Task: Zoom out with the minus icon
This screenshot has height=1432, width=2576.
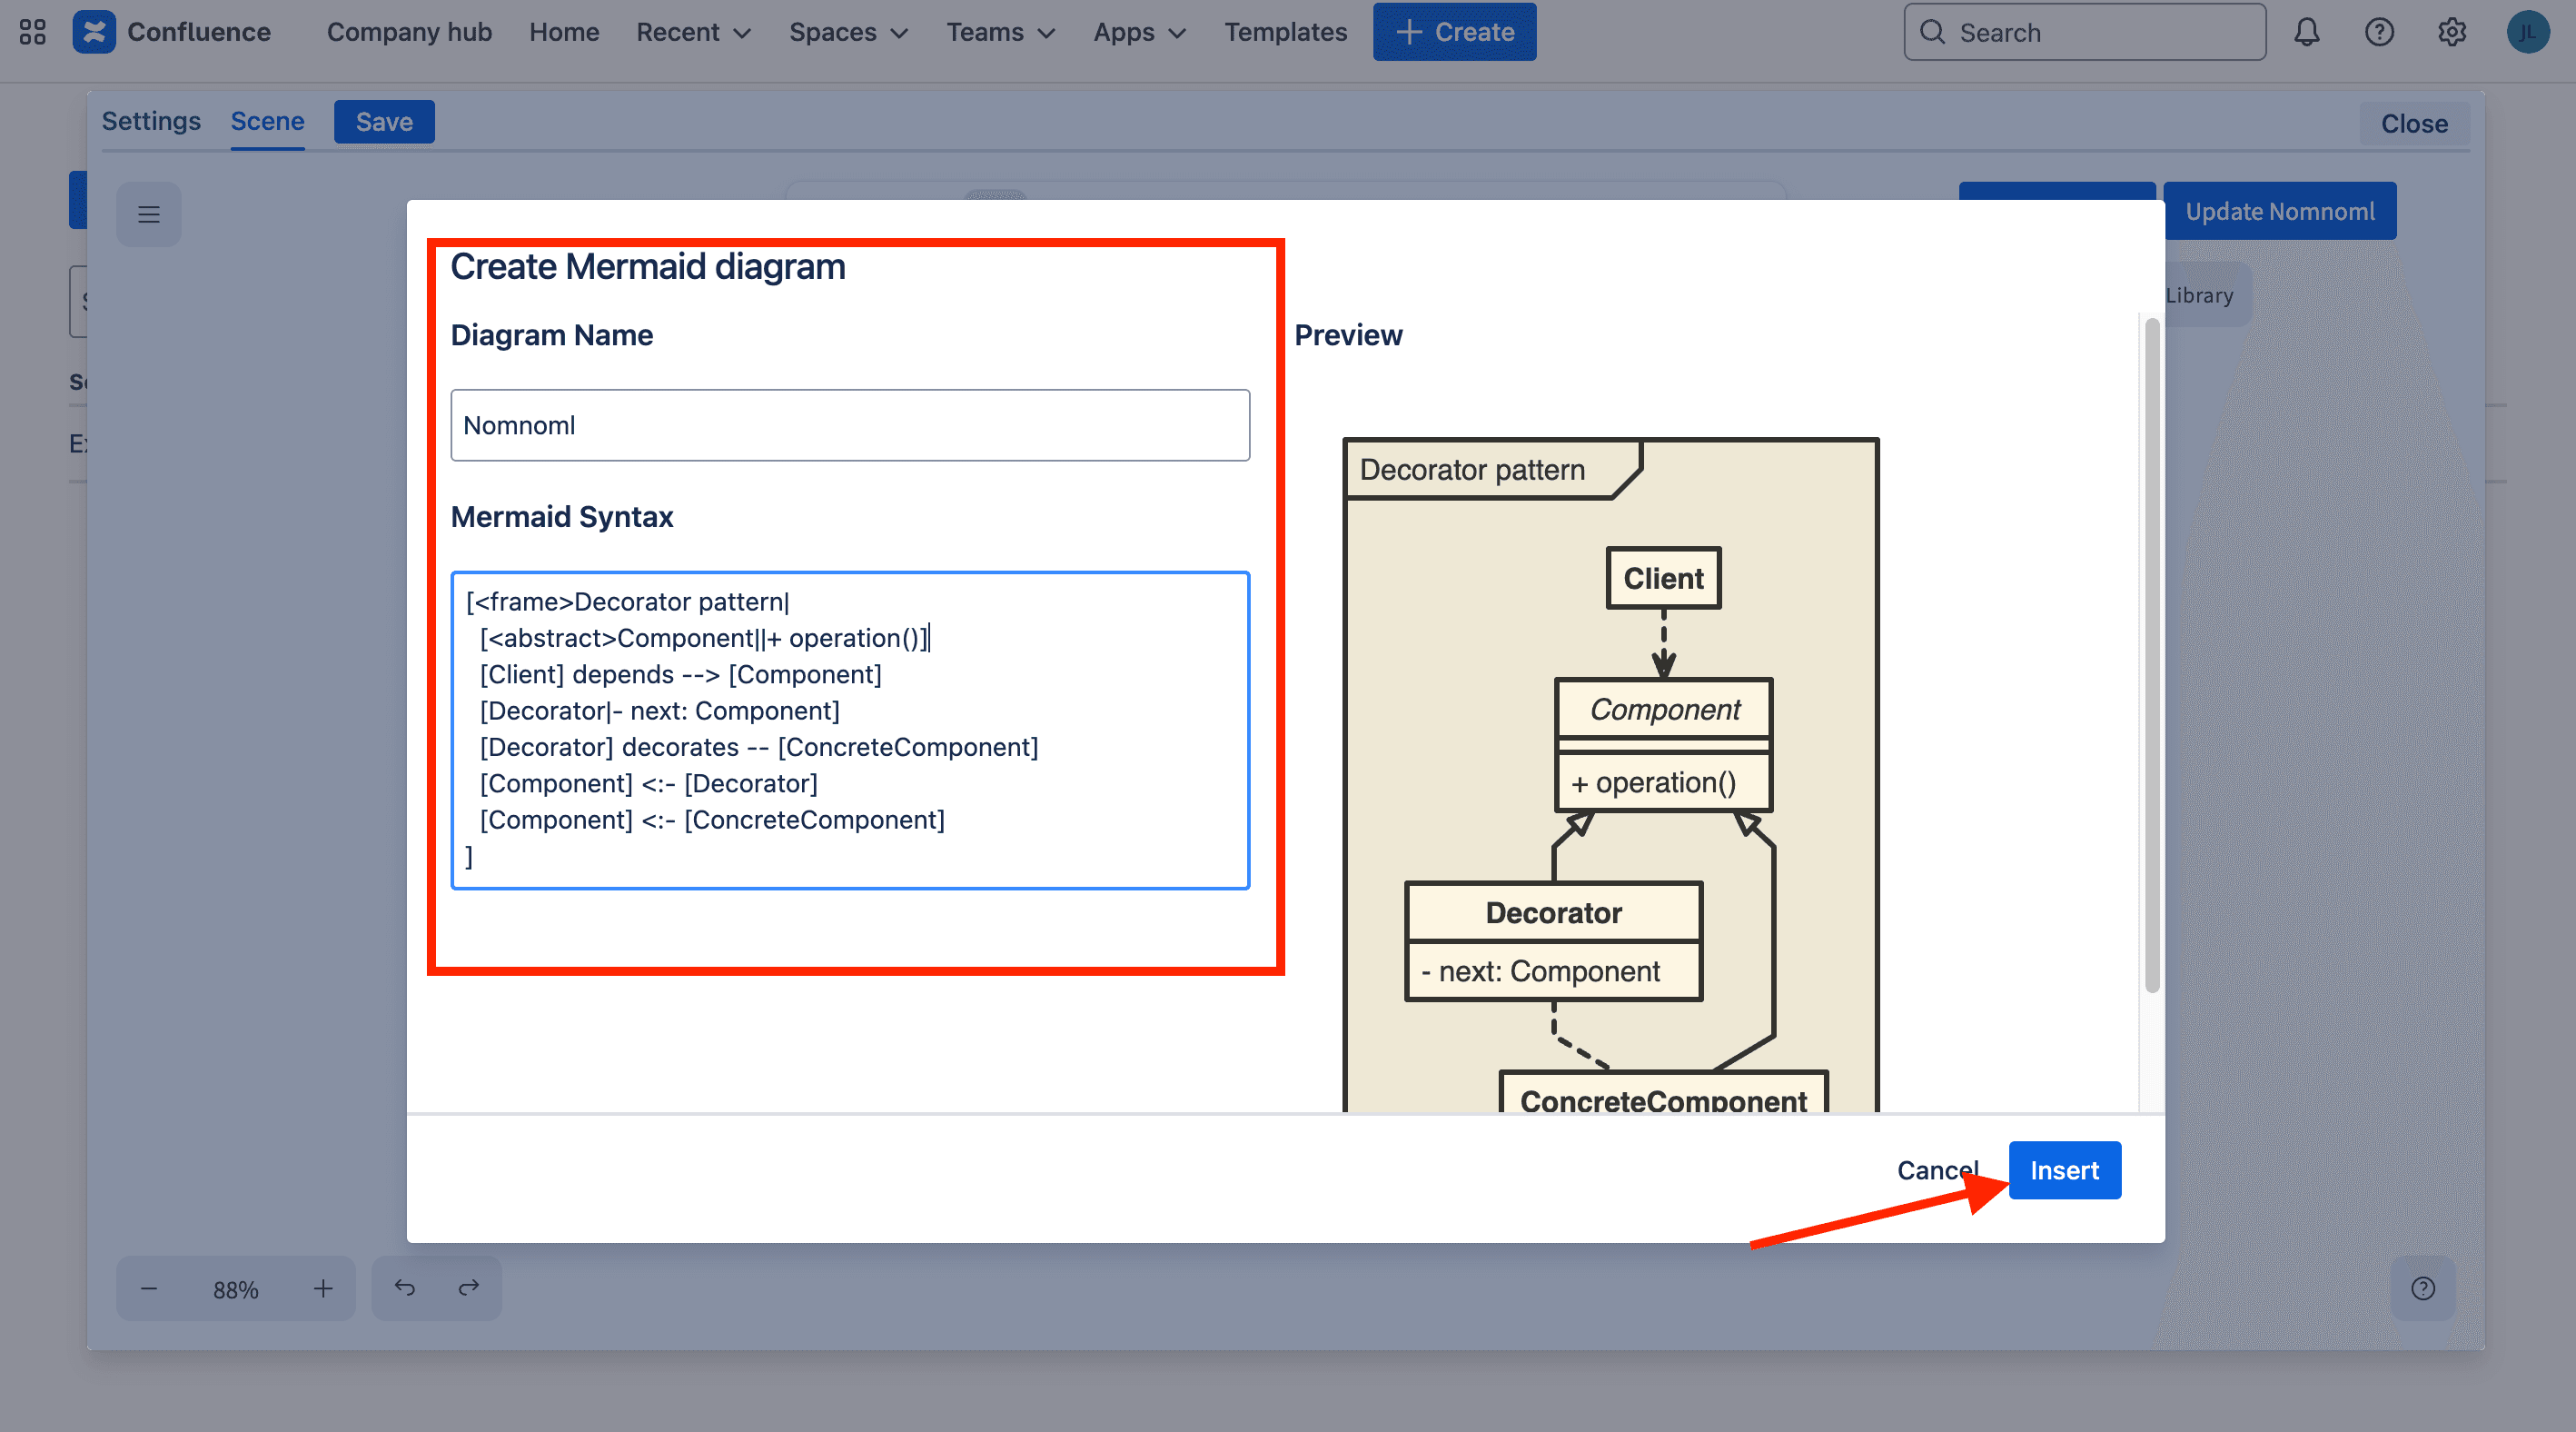Action: [x=149, y=1288]
